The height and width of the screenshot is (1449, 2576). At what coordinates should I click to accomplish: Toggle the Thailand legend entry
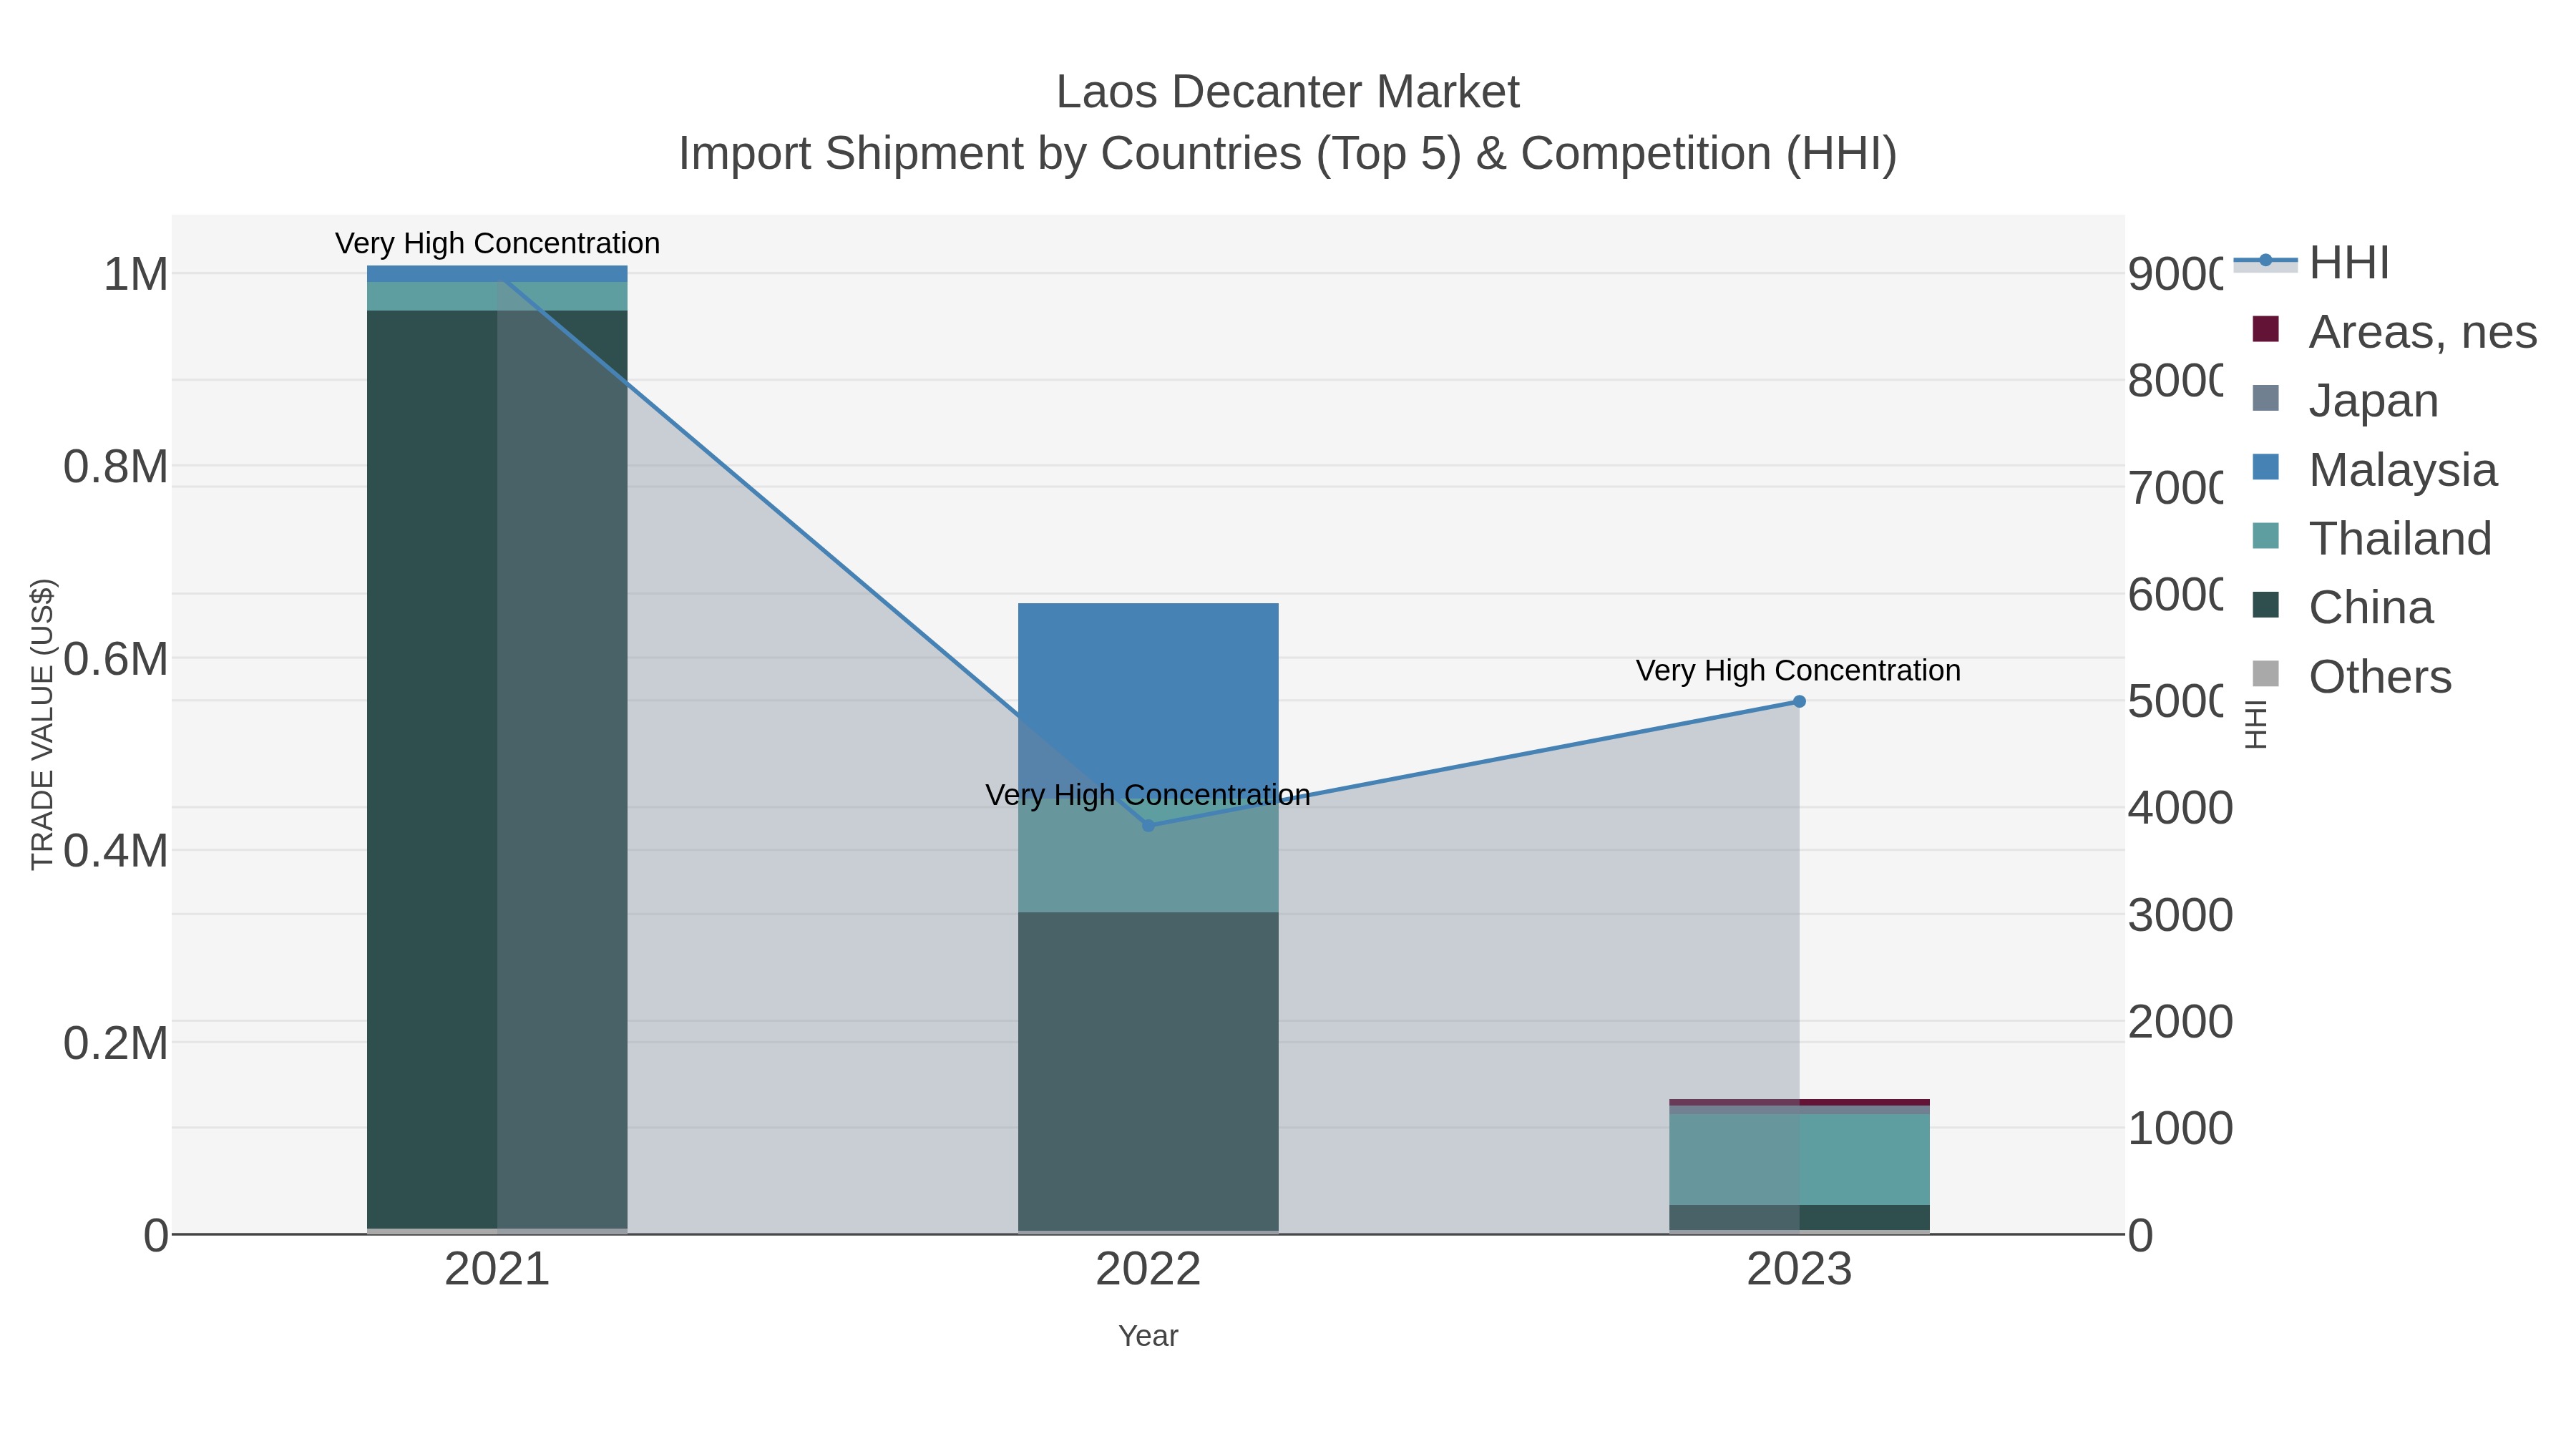click(x=2371, y=538)
